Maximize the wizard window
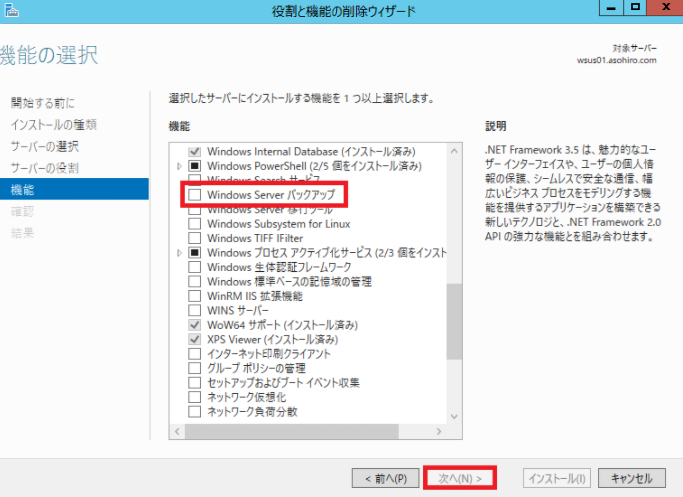The width and height of the screenshot is (683, 497). tap(635, 8)
